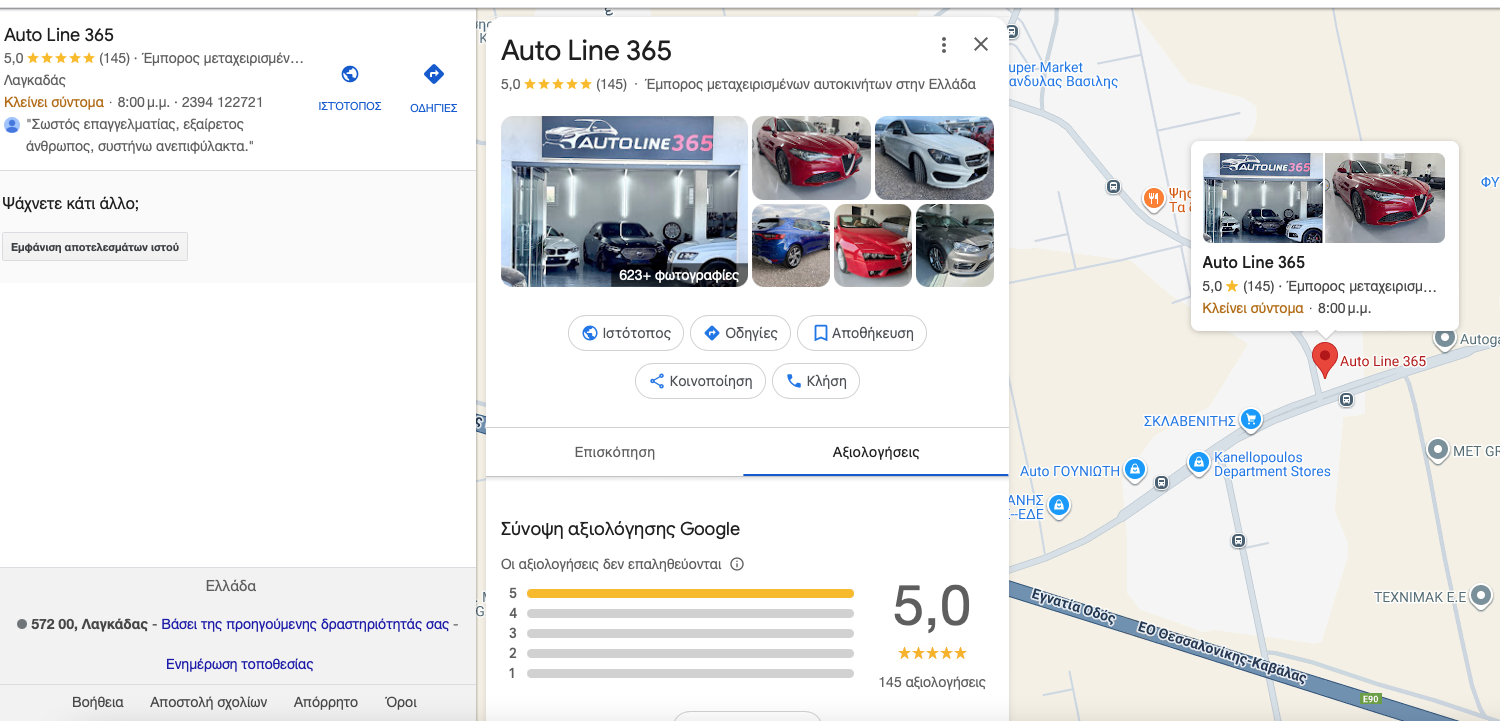
Task: Click the Οδηγίες directions button
Action: 741,333
